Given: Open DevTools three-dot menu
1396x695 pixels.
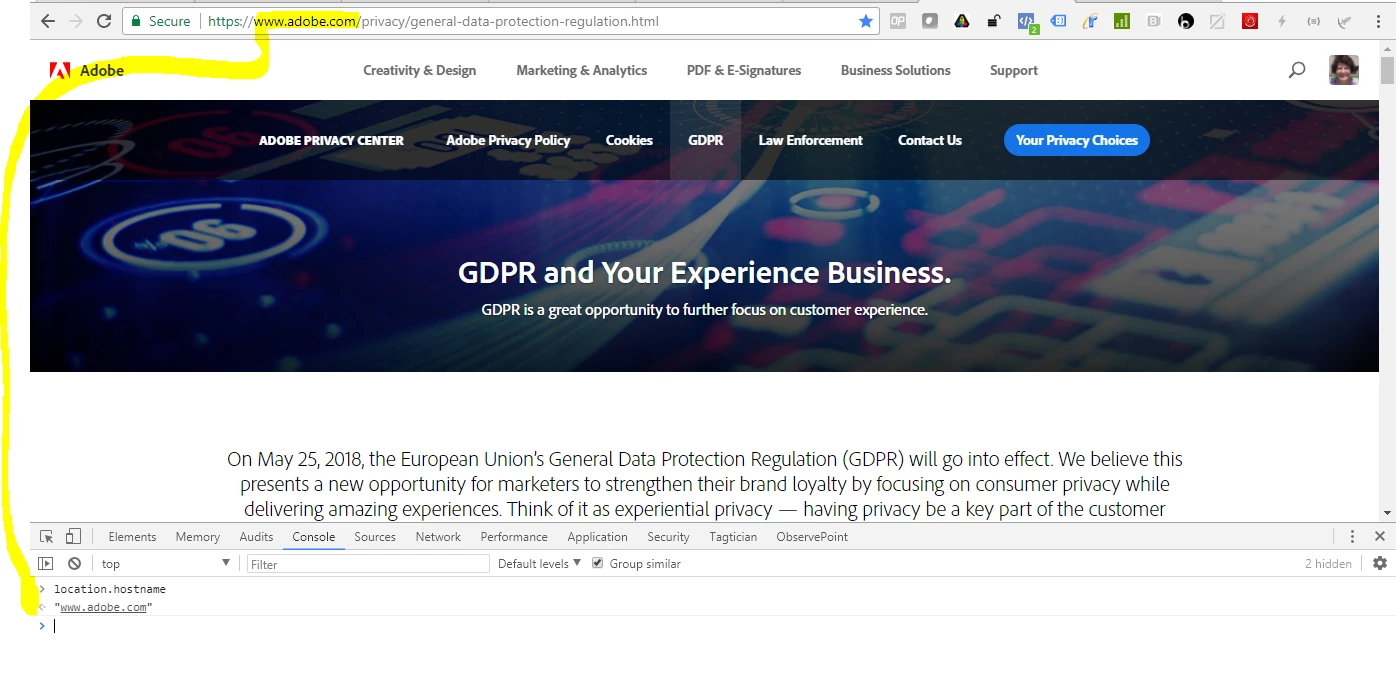Looking at the screenshot, I should (1352, 537).
